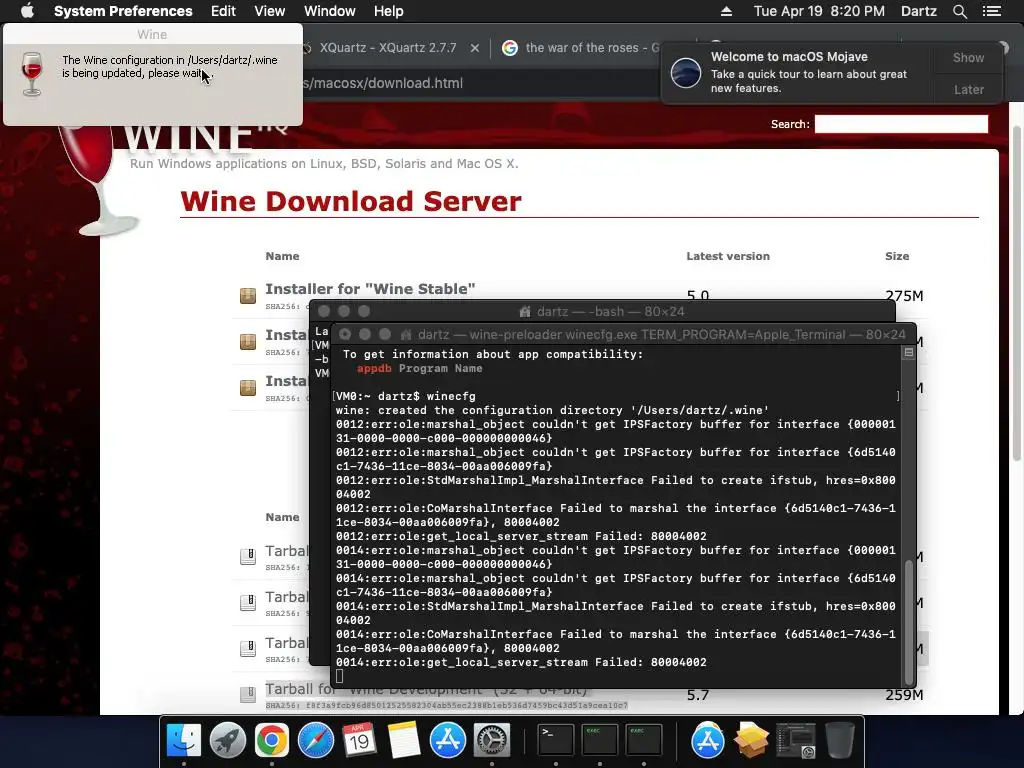
Task: Click the Mojave notification icon
Action: [x=686, y=72]
